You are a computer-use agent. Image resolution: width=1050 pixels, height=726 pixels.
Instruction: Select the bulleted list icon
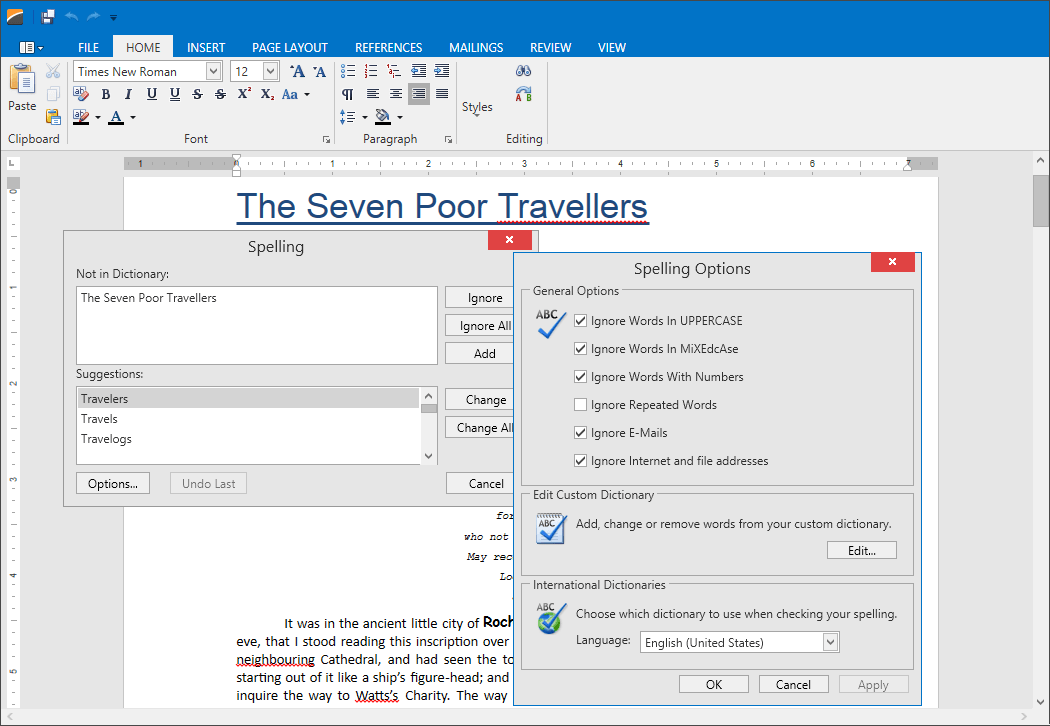(x=348, y=70)
